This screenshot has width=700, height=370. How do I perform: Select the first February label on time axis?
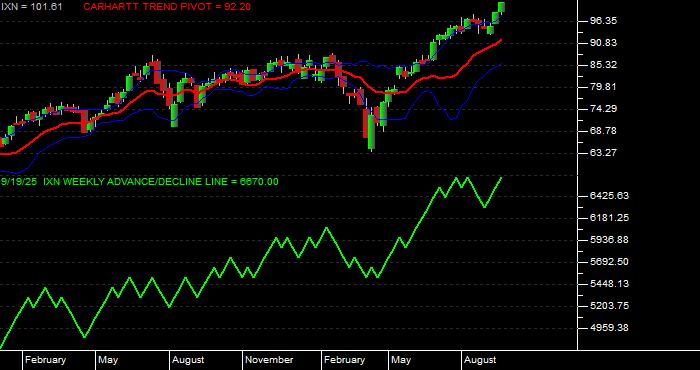pos(46,360)
